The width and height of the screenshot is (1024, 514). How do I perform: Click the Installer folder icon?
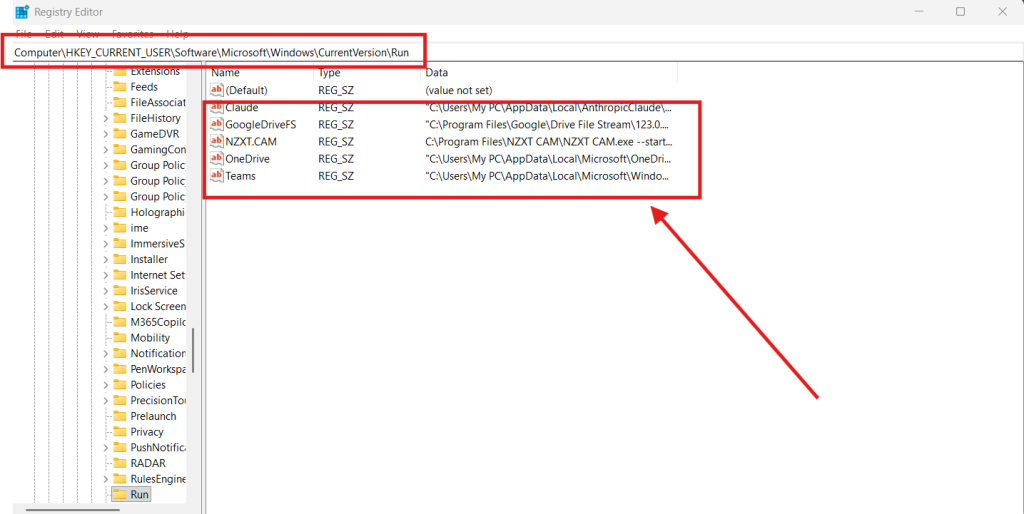coord(120,259)
